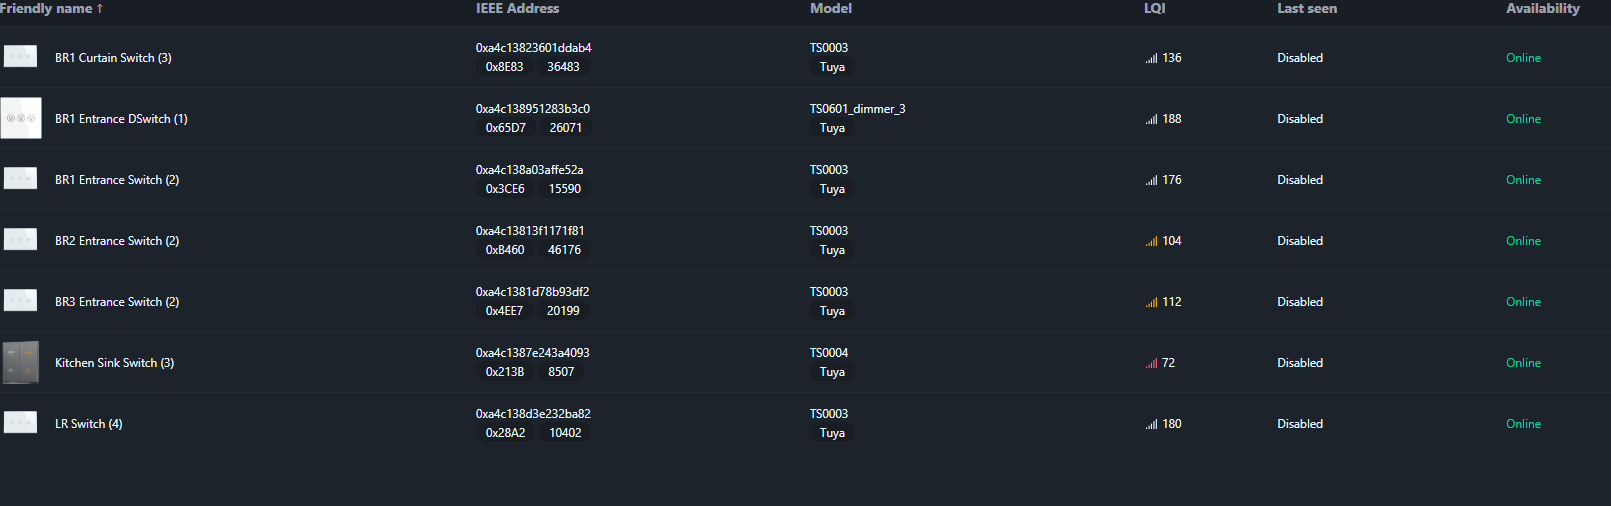Sort by the Availability column header
This screenshot has width=1611, height=506.
coord(1542,8)
